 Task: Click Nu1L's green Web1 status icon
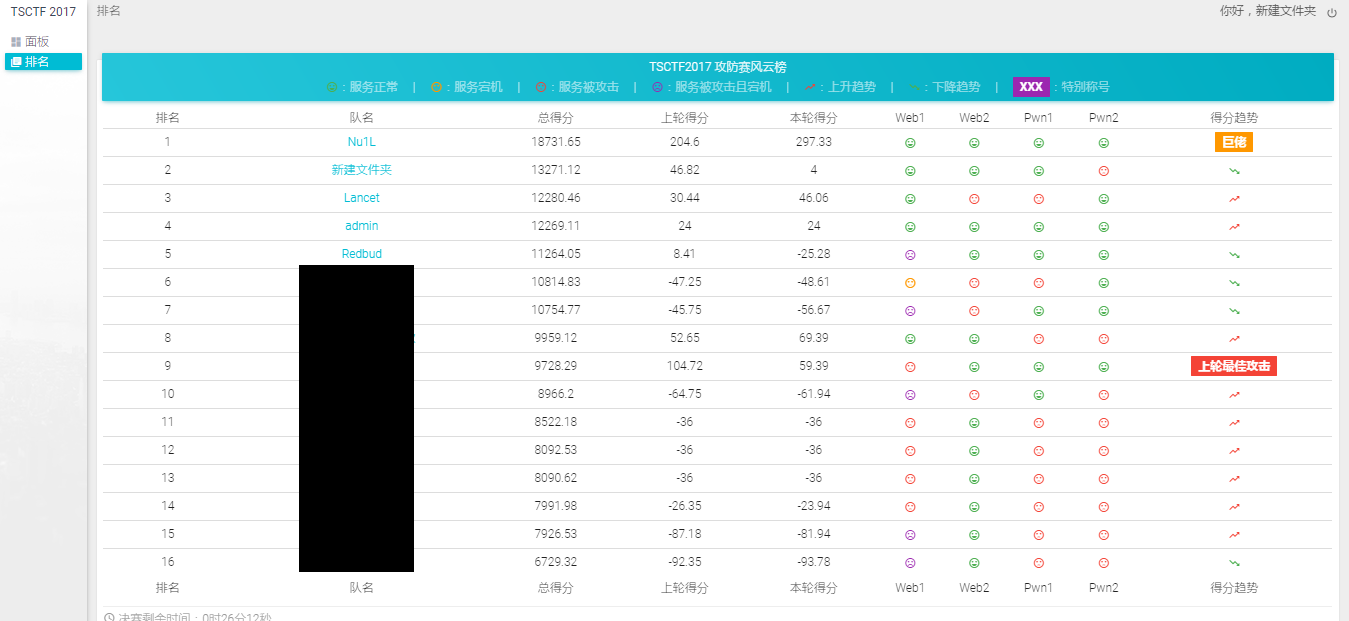(x=910, y=143)
